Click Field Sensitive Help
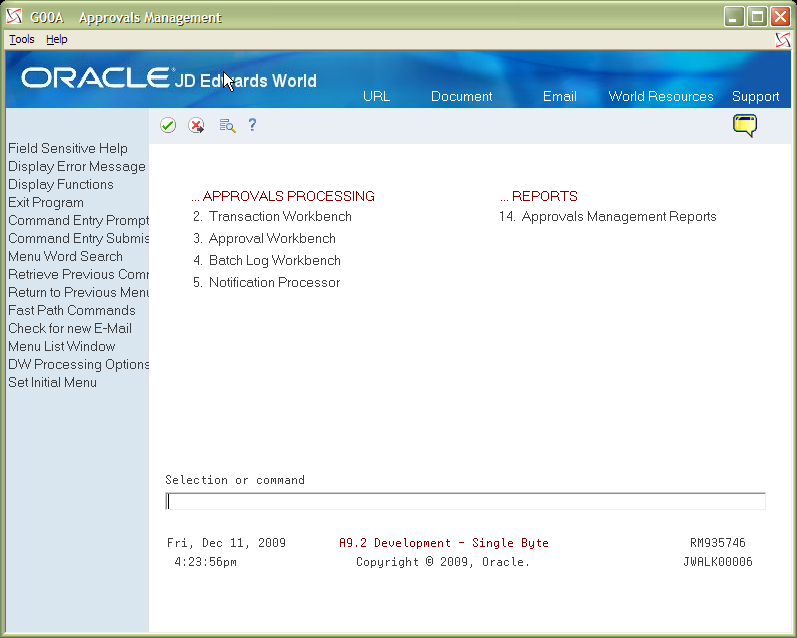 [x=68, y=148]
